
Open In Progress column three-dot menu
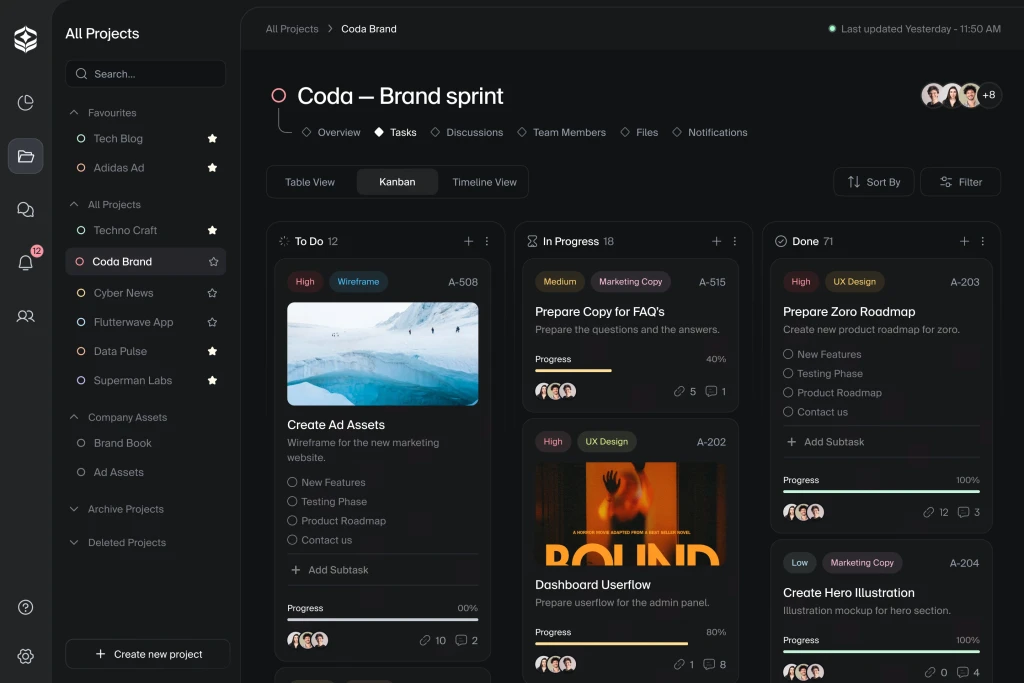pos(735,241)
